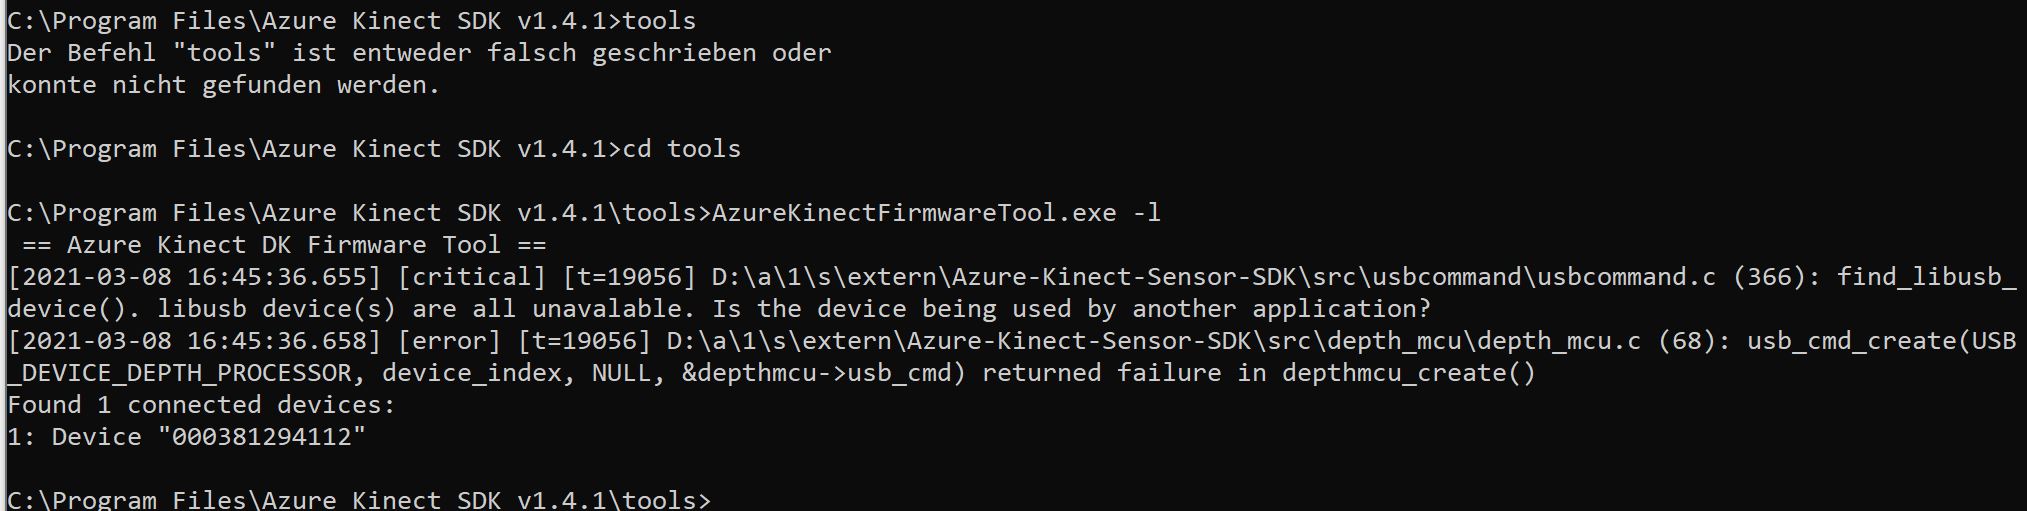This screenshot has width=2027, height=511.
Task: Click the 'Azure Kinect DK Firmware Tool' header
Action: 284,245
